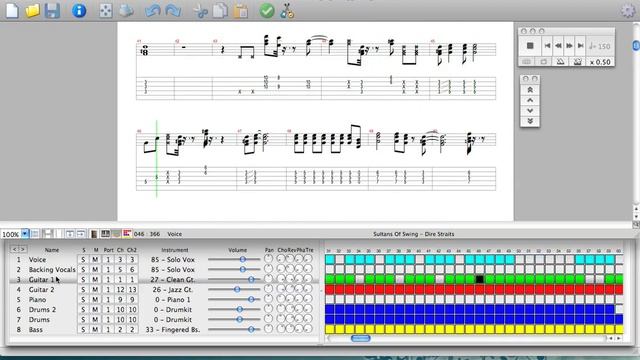Viewport: 640px width, 360px height.
Task: Solo the Guitar 2 track
Action: 83,289
